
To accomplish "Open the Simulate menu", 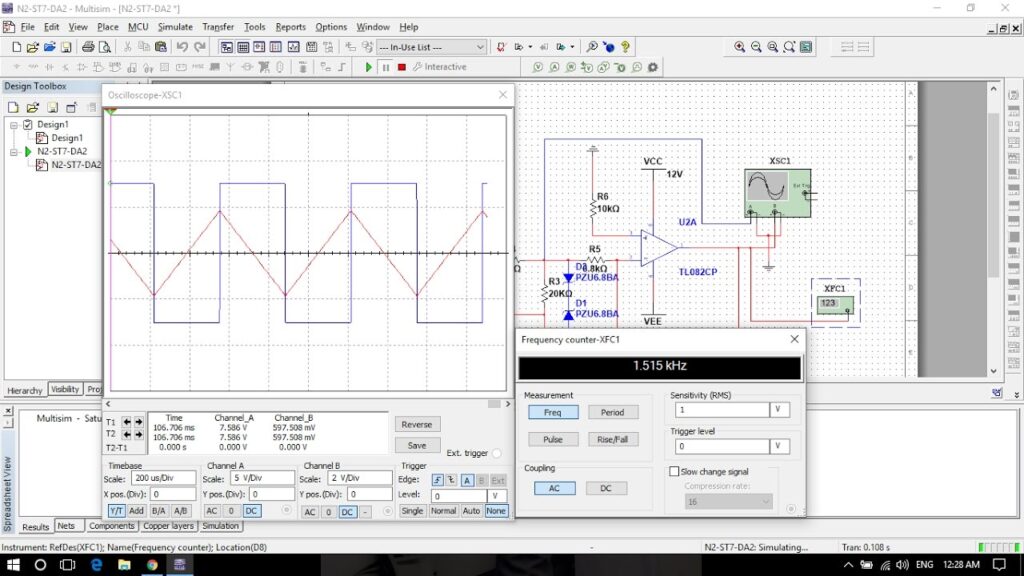I will pos(175,27).
